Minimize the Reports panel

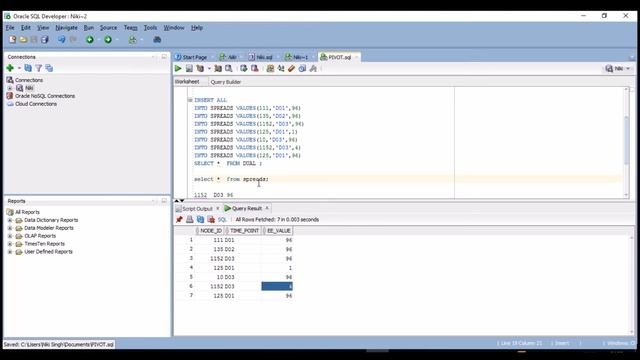pos(164,201)
